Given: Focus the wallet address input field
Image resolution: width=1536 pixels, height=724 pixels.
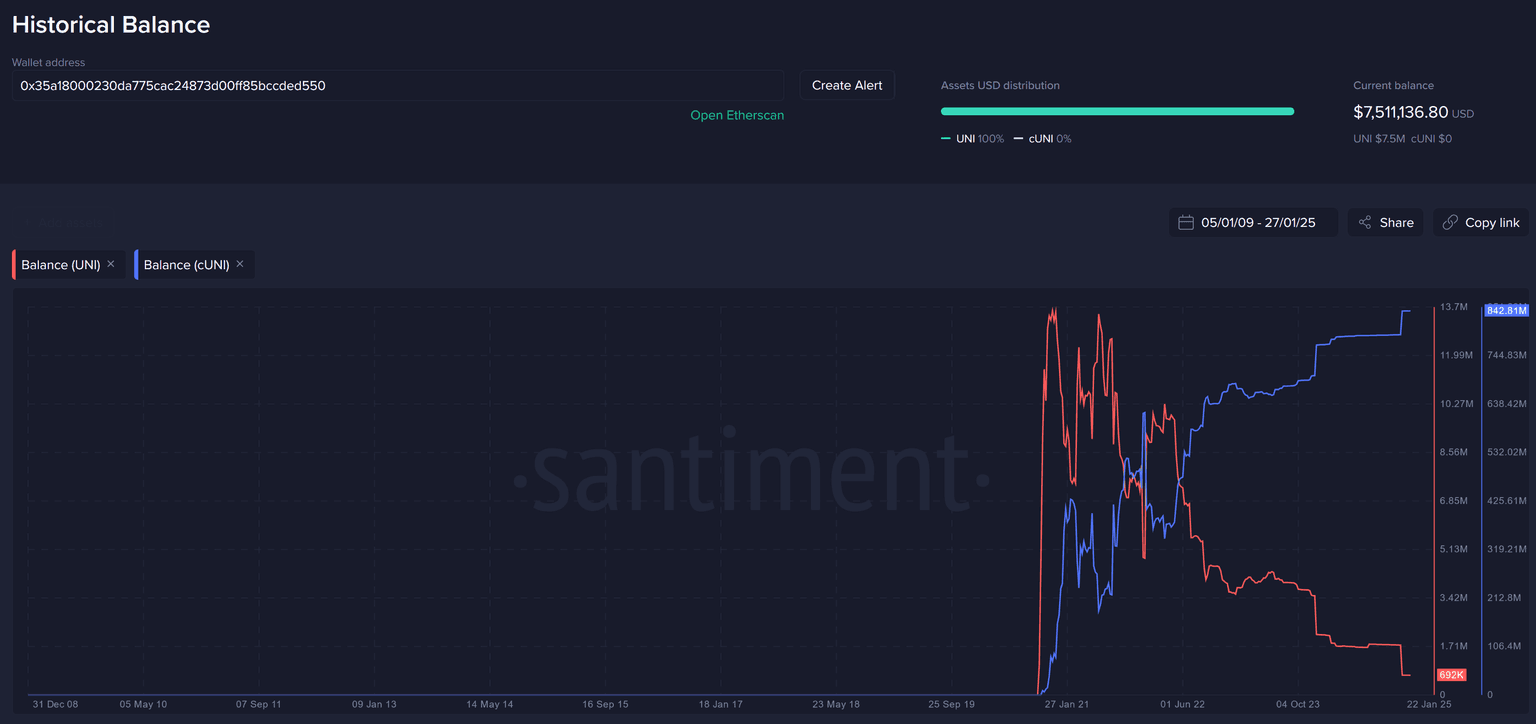Looking at the screenshot, I should [397, 86].
